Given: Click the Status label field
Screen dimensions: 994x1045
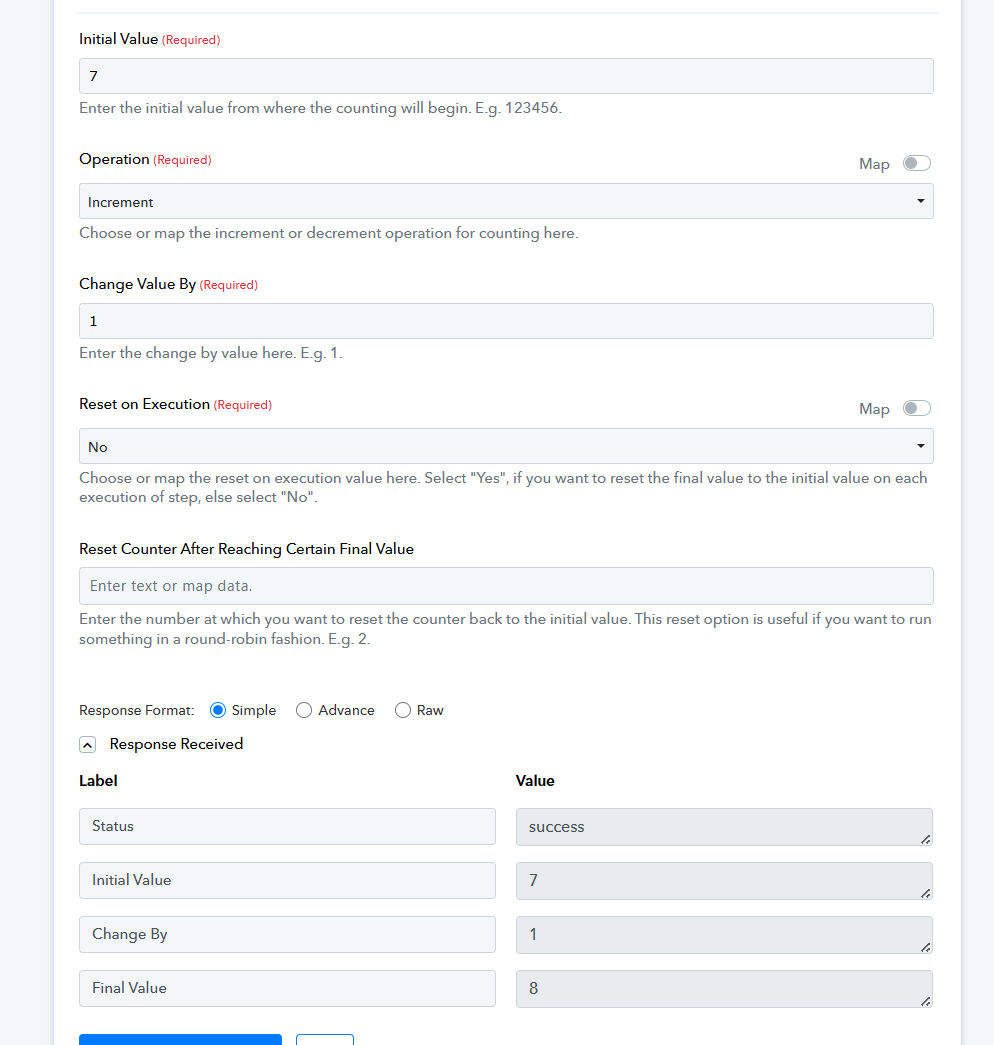Looking at the screenshot, I should 287,826.
